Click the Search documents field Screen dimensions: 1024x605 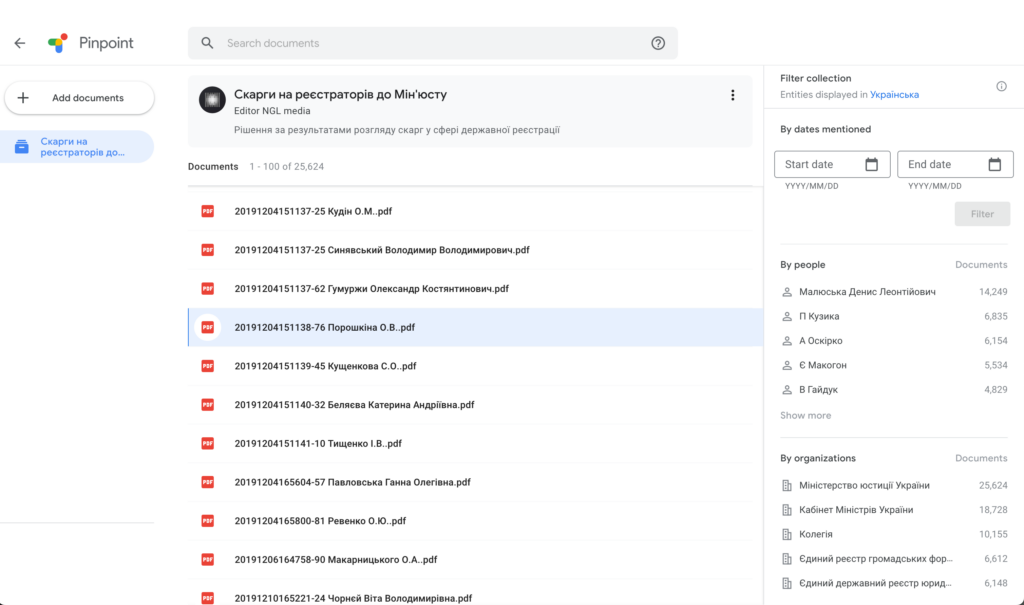click(430, 43)
